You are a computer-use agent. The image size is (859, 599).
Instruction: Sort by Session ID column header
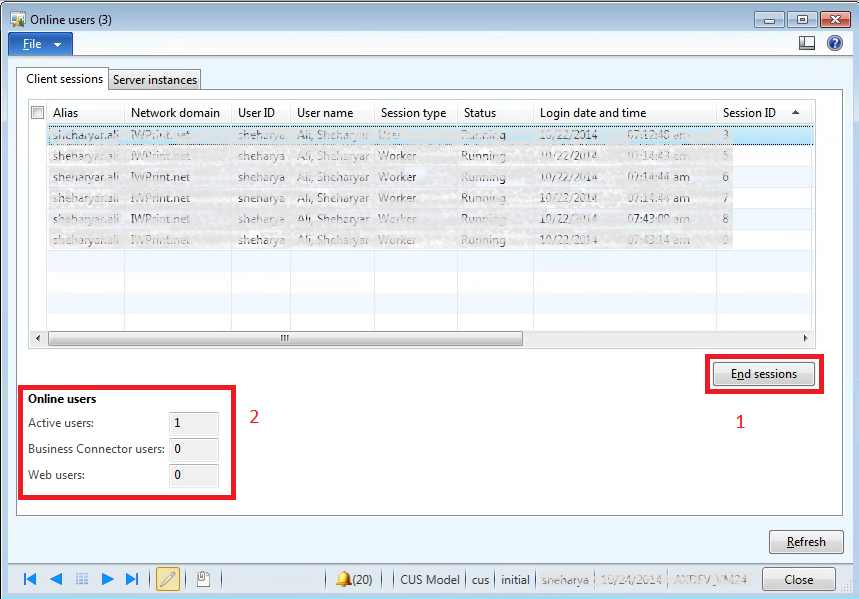point(749,113)
